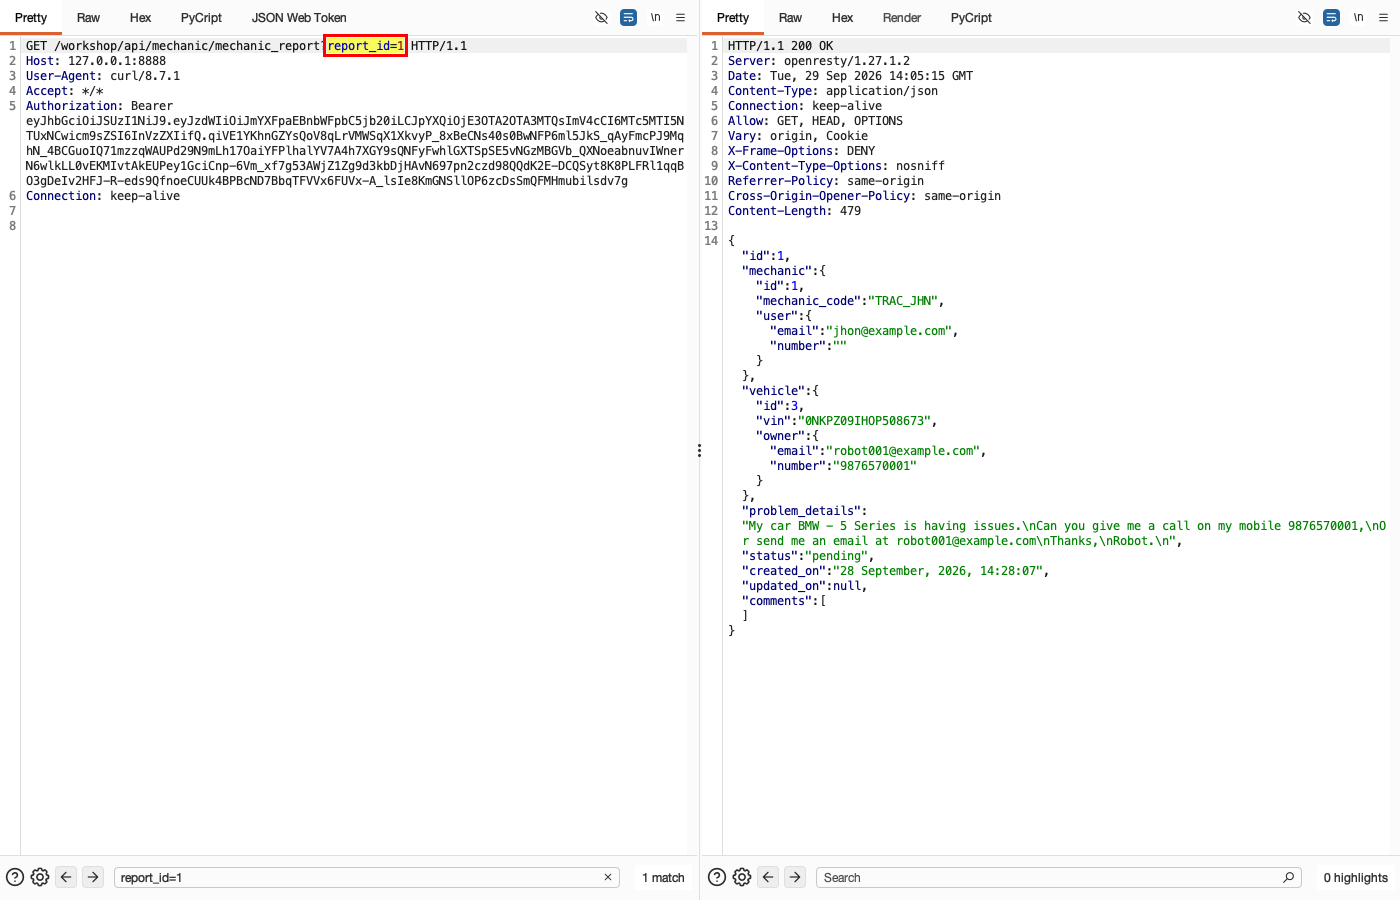Go to previous match in response search
The width and height of the screenshot is (1400, 900).
pos(768,877)
